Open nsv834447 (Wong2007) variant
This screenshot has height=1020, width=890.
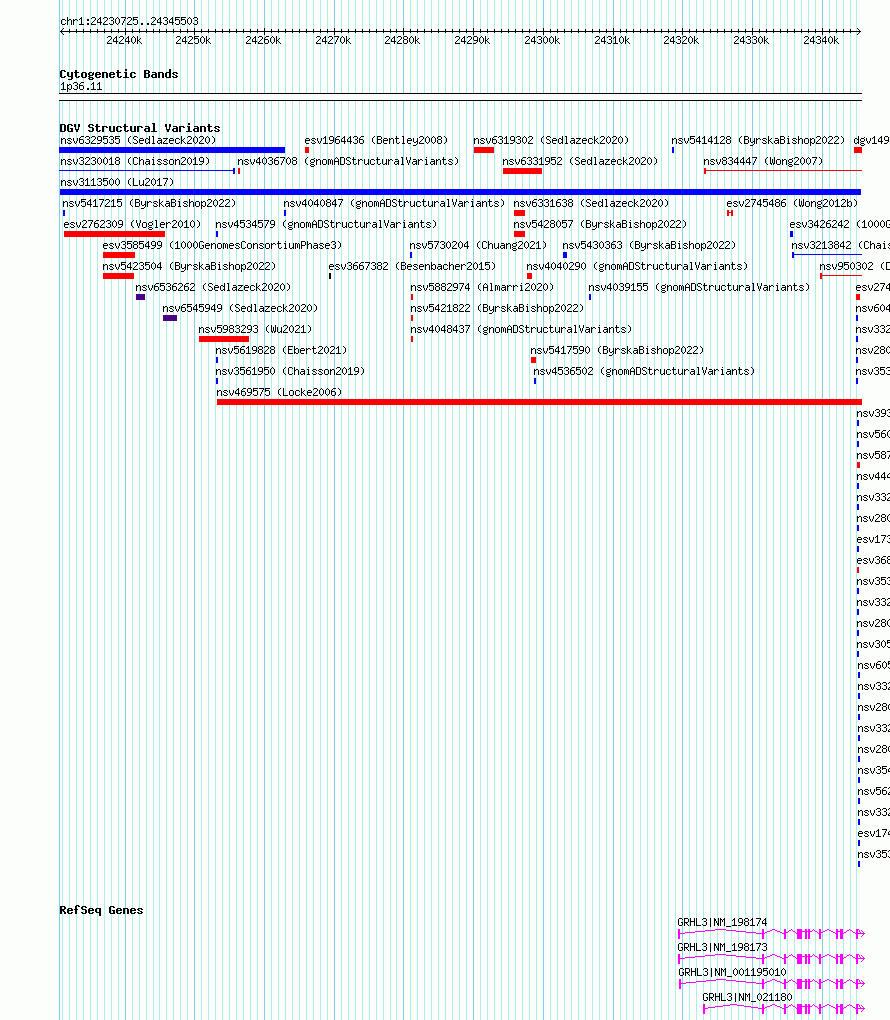[763, 161]
